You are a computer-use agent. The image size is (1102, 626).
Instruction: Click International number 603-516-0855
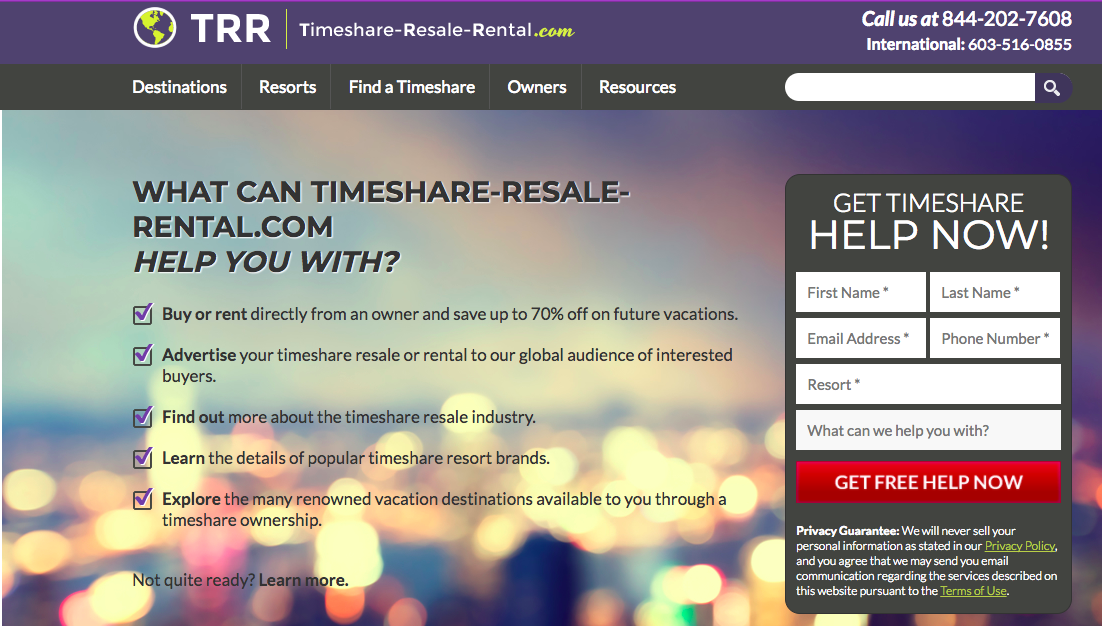click(x=1020, y=44)
